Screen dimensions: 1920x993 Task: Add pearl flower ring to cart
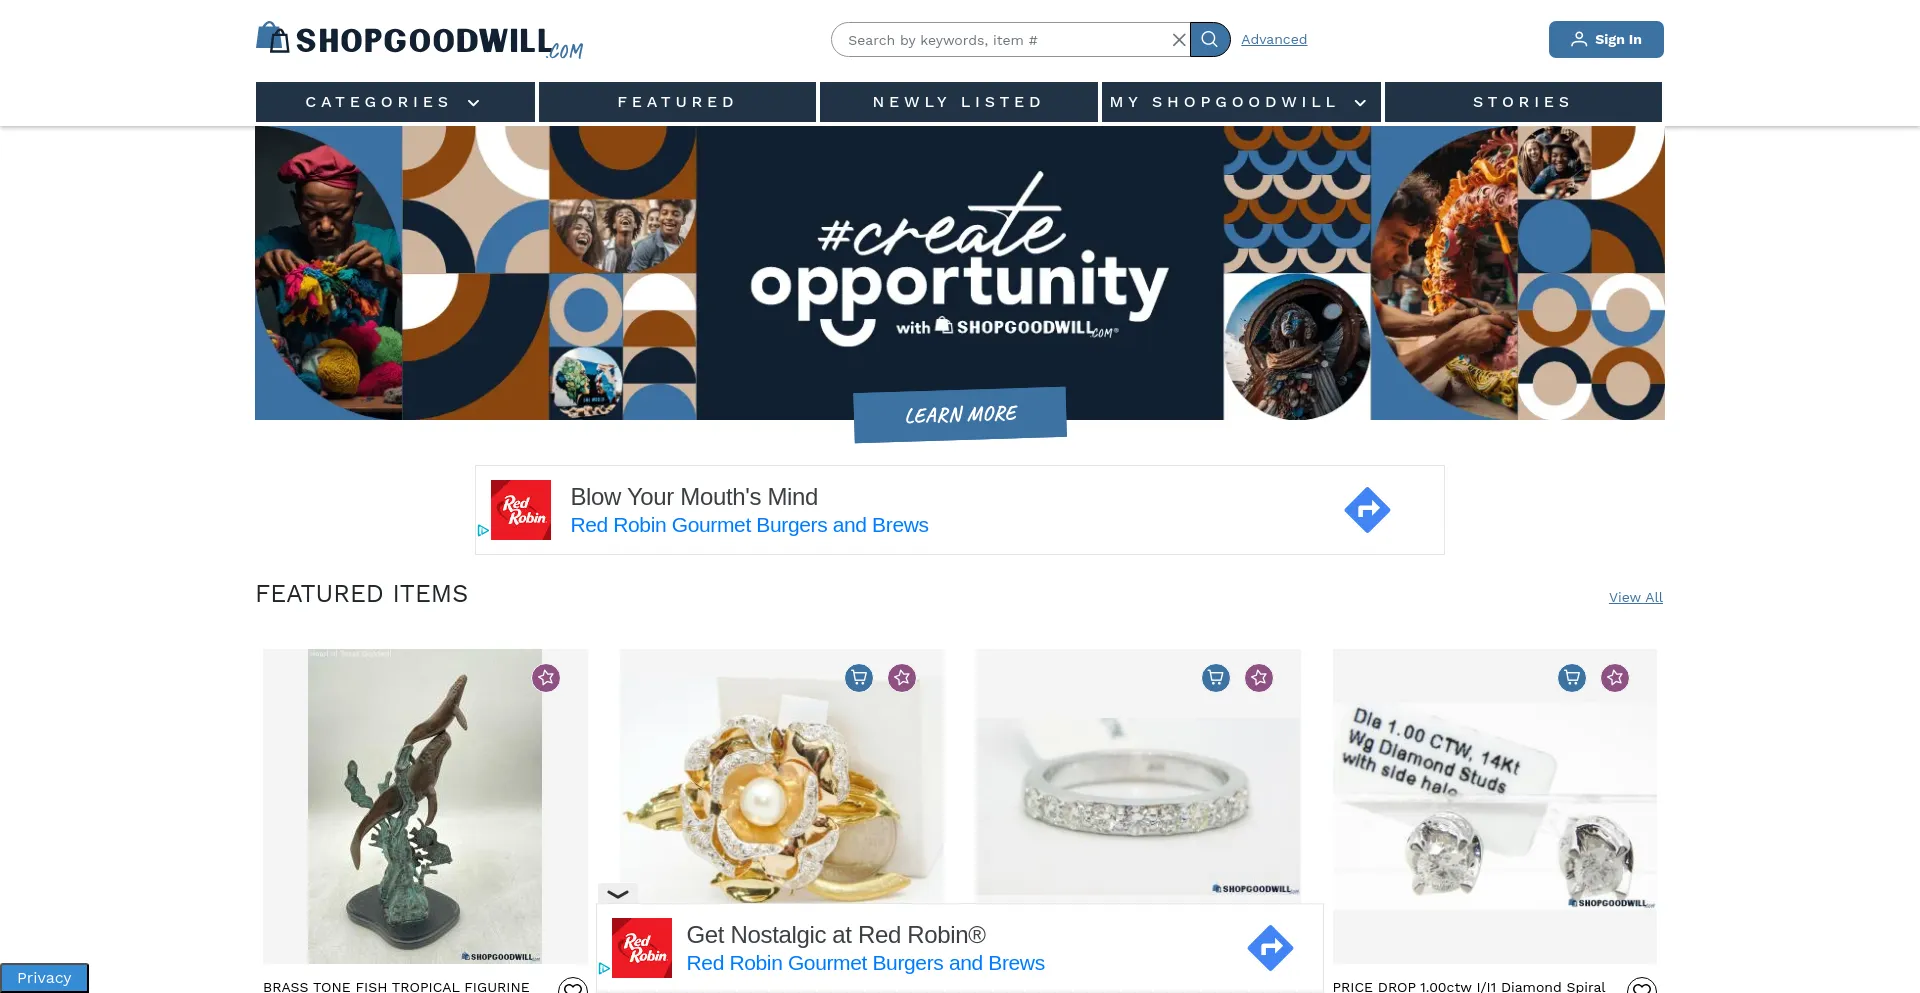[x=859, y=678]
